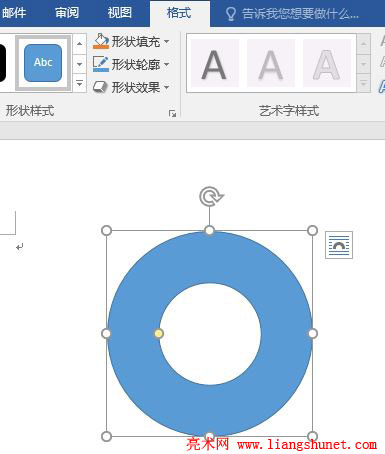This screenshot has width=385, height=454.
Task: Click the top-middle sizing handle
Action: coord(209,230)
